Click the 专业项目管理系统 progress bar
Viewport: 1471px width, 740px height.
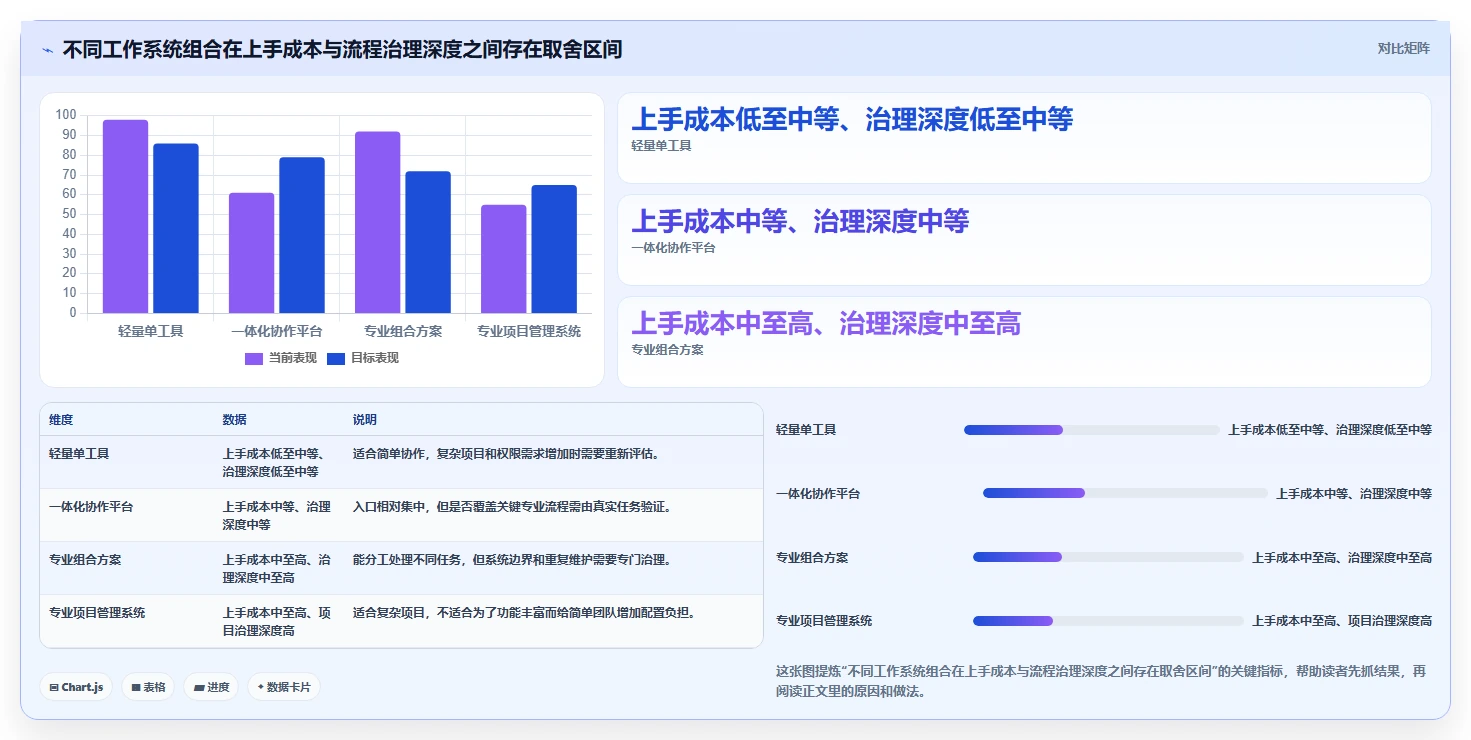(x=1108, y=621)
